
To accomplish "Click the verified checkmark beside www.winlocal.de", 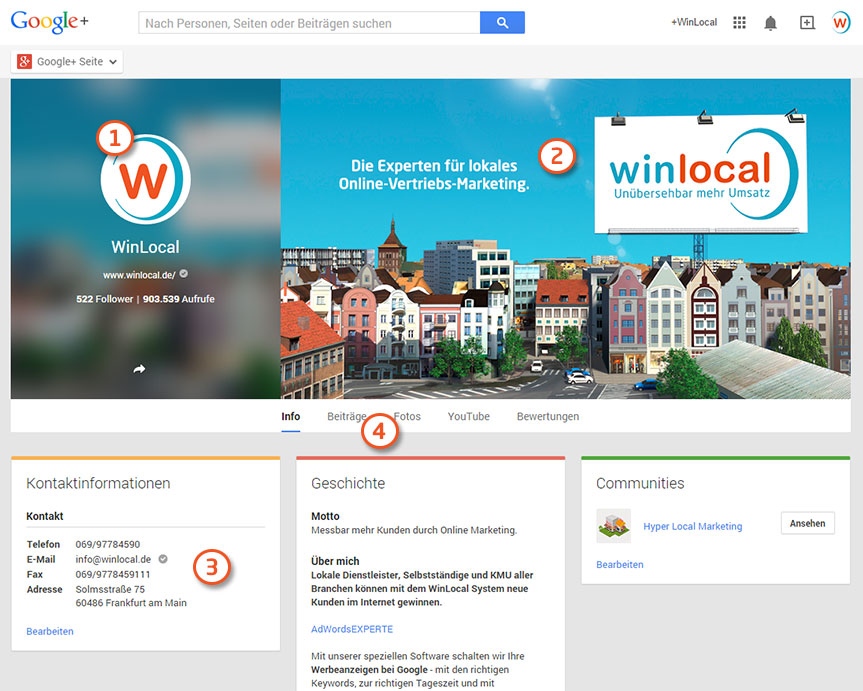I will click(x=184, y=274).
